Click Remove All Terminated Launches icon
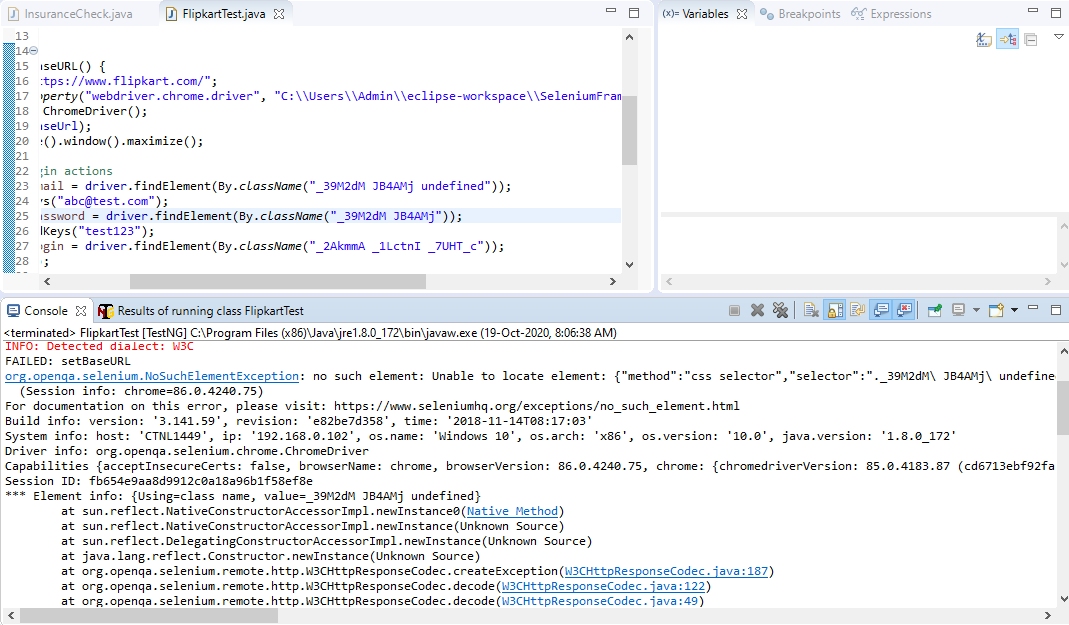The height and width of the screenshot is (625, 1069). [x=781, y=310]
